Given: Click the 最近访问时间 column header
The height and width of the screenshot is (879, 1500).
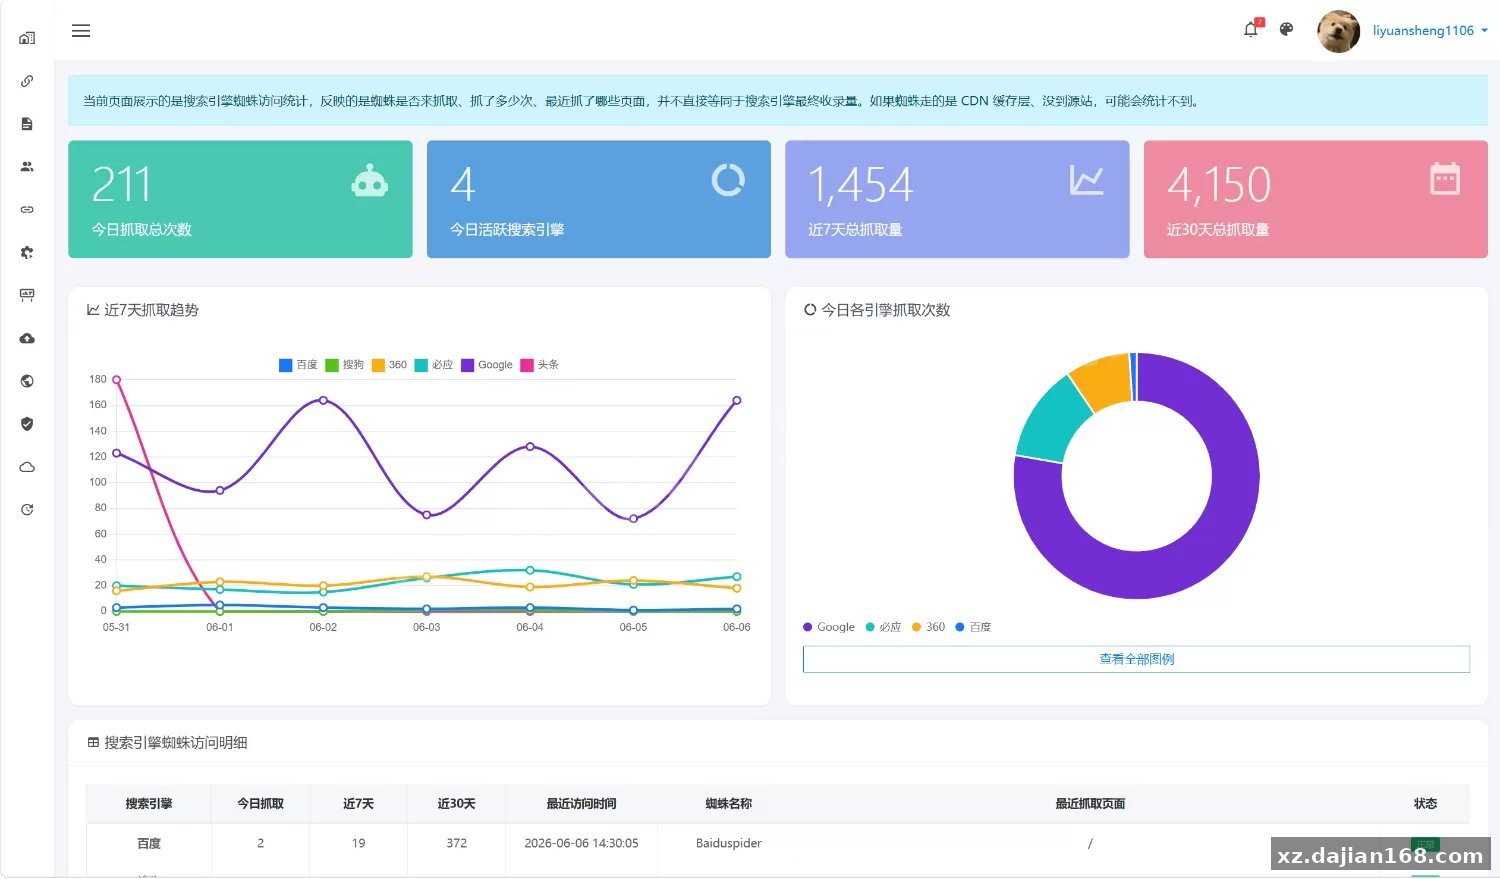Looking at the screenshot, I should point(581,804).
